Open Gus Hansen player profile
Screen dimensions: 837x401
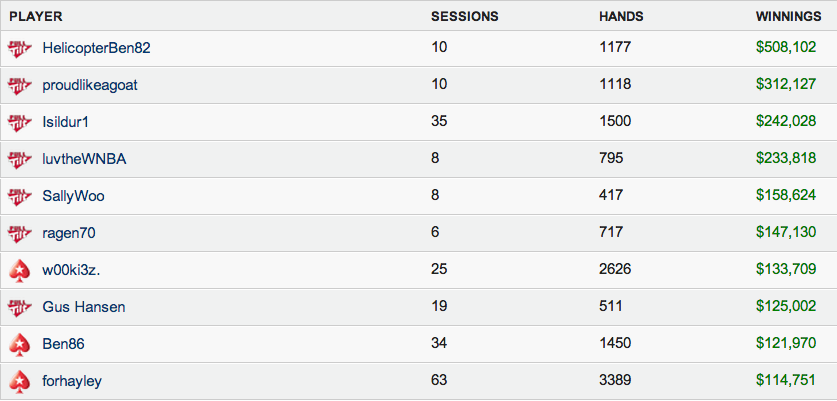pos(84,307)
